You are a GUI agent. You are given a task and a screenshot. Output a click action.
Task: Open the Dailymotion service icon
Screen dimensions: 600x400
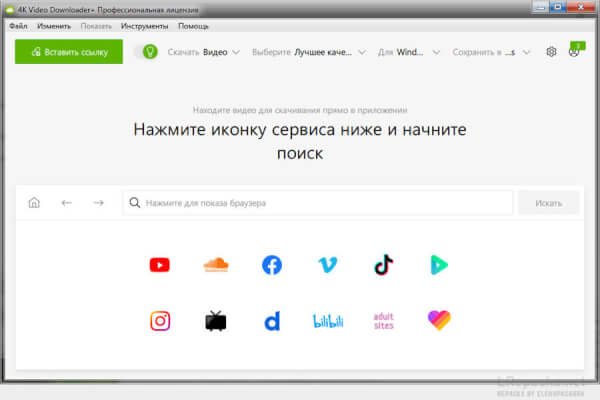point(272,321)
